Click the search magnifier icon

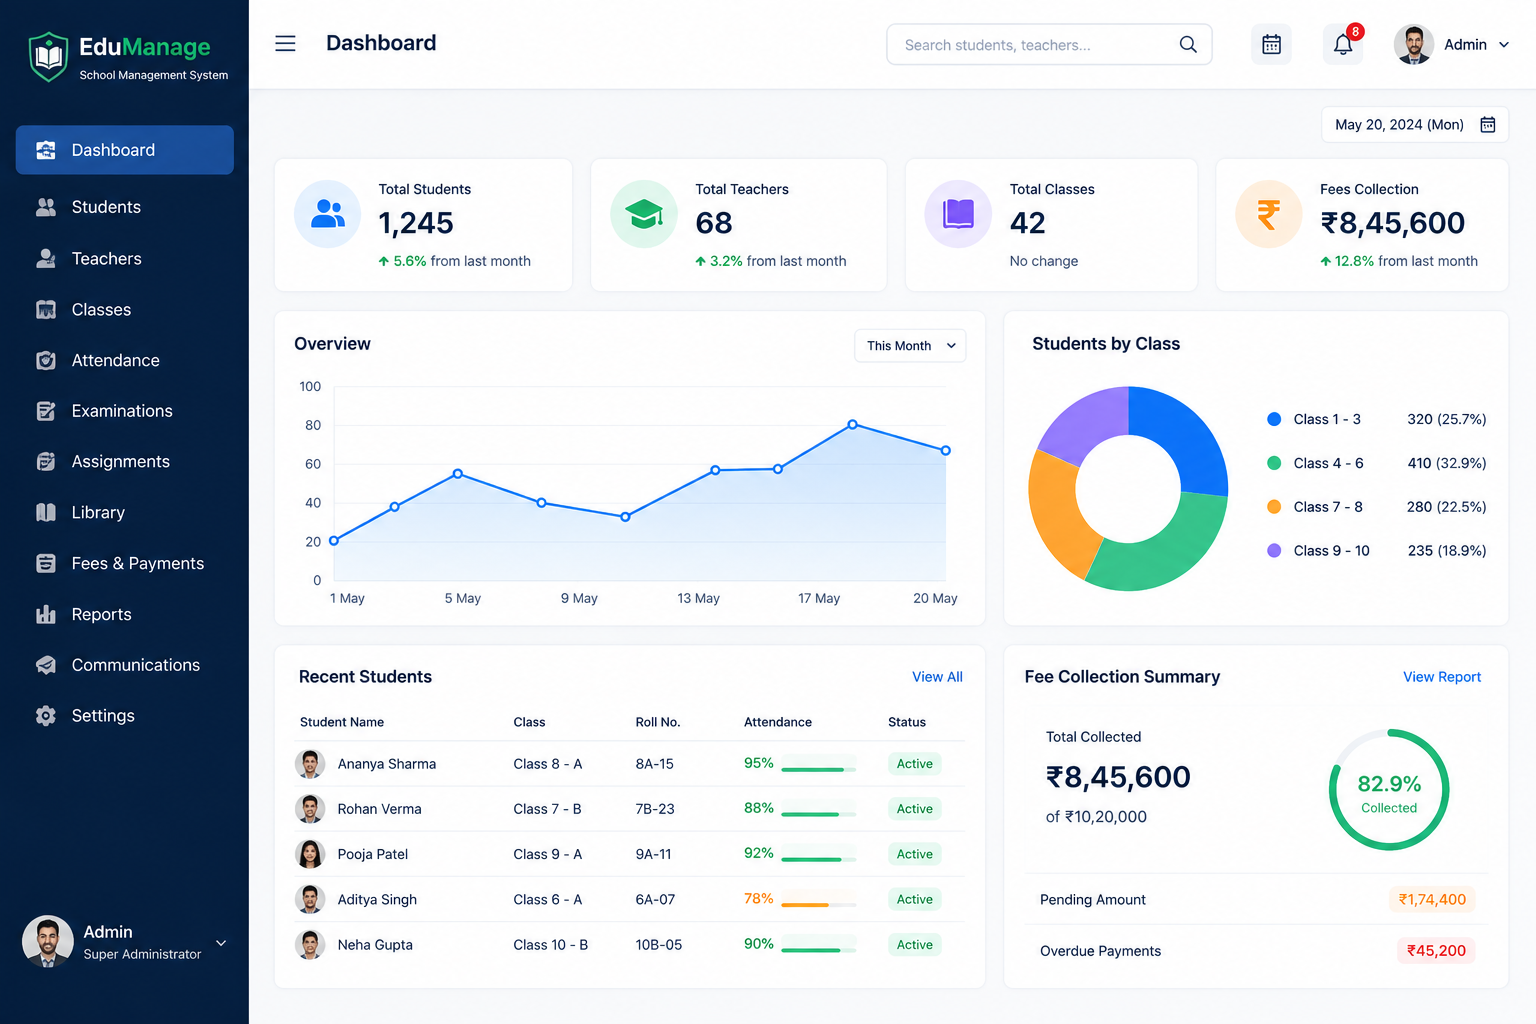(1188, 44)
